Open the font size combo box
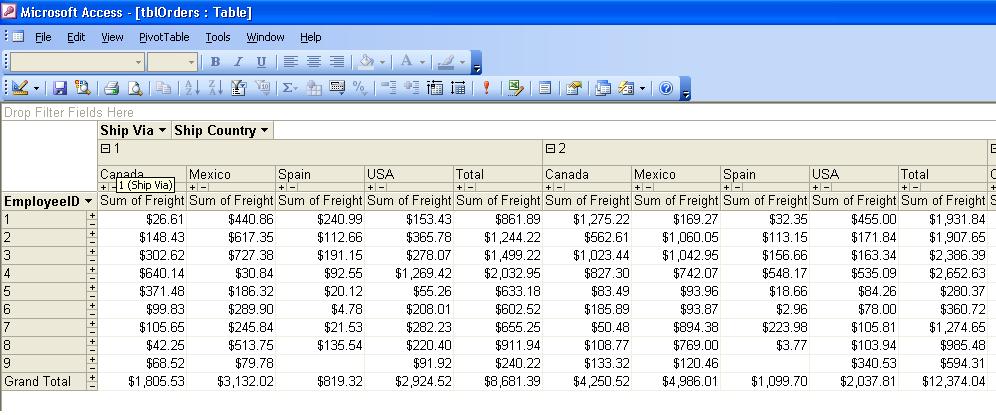 [x=173, y=62]
